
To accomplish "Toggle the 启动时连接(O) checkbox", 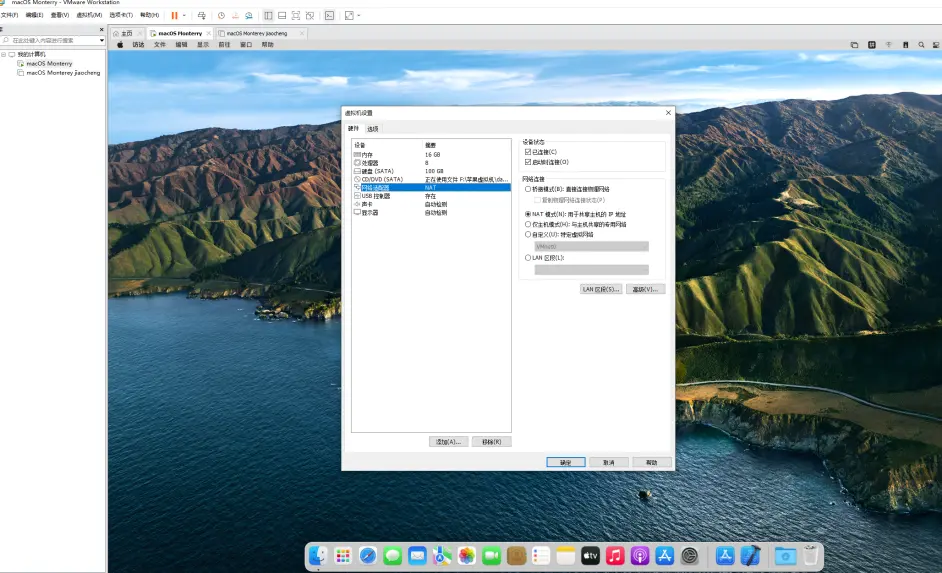I will tap(528, 162).
